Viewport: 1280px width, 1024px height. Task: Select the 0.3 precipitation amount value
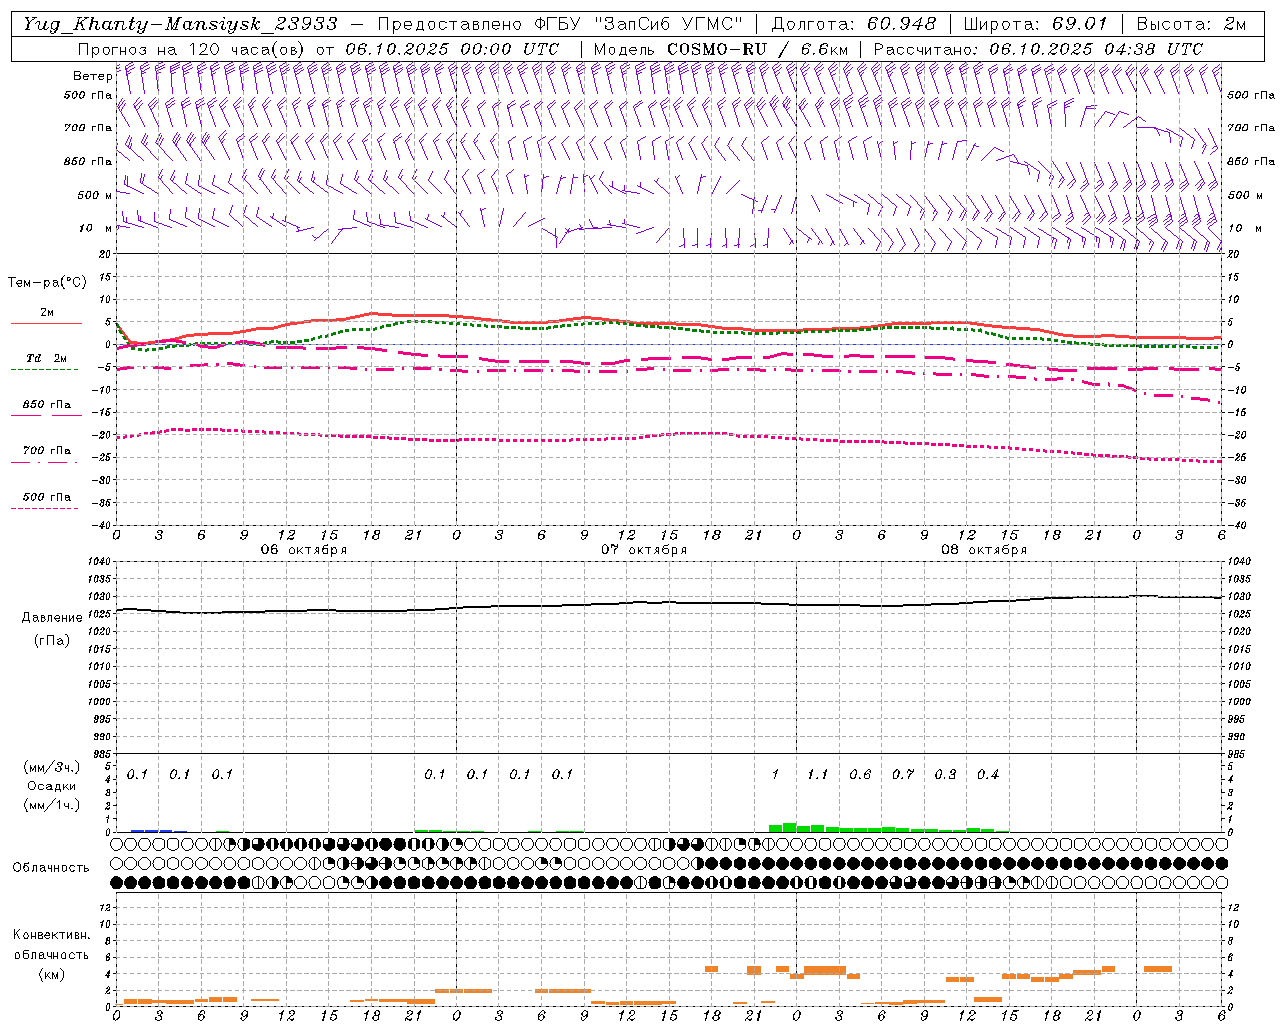tap(945, 774)
